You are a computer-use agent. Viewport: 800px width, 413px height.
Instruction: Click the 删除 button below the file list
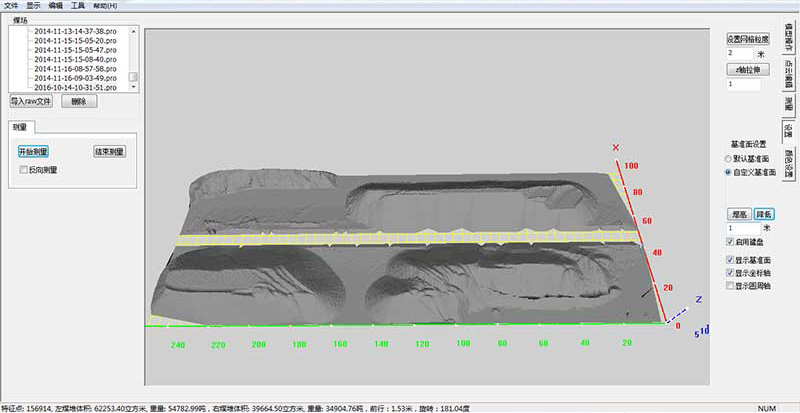pos(79,101)
